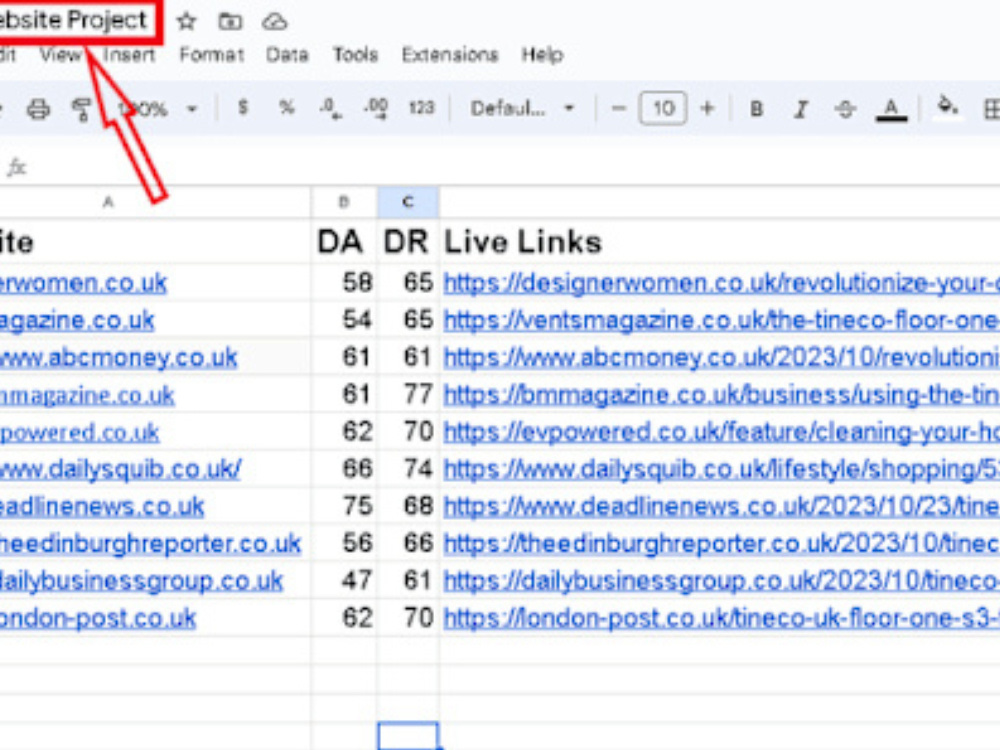Format as currency with dollar icon
This screenshot has width=1000, height=750.
coord(242,108)
